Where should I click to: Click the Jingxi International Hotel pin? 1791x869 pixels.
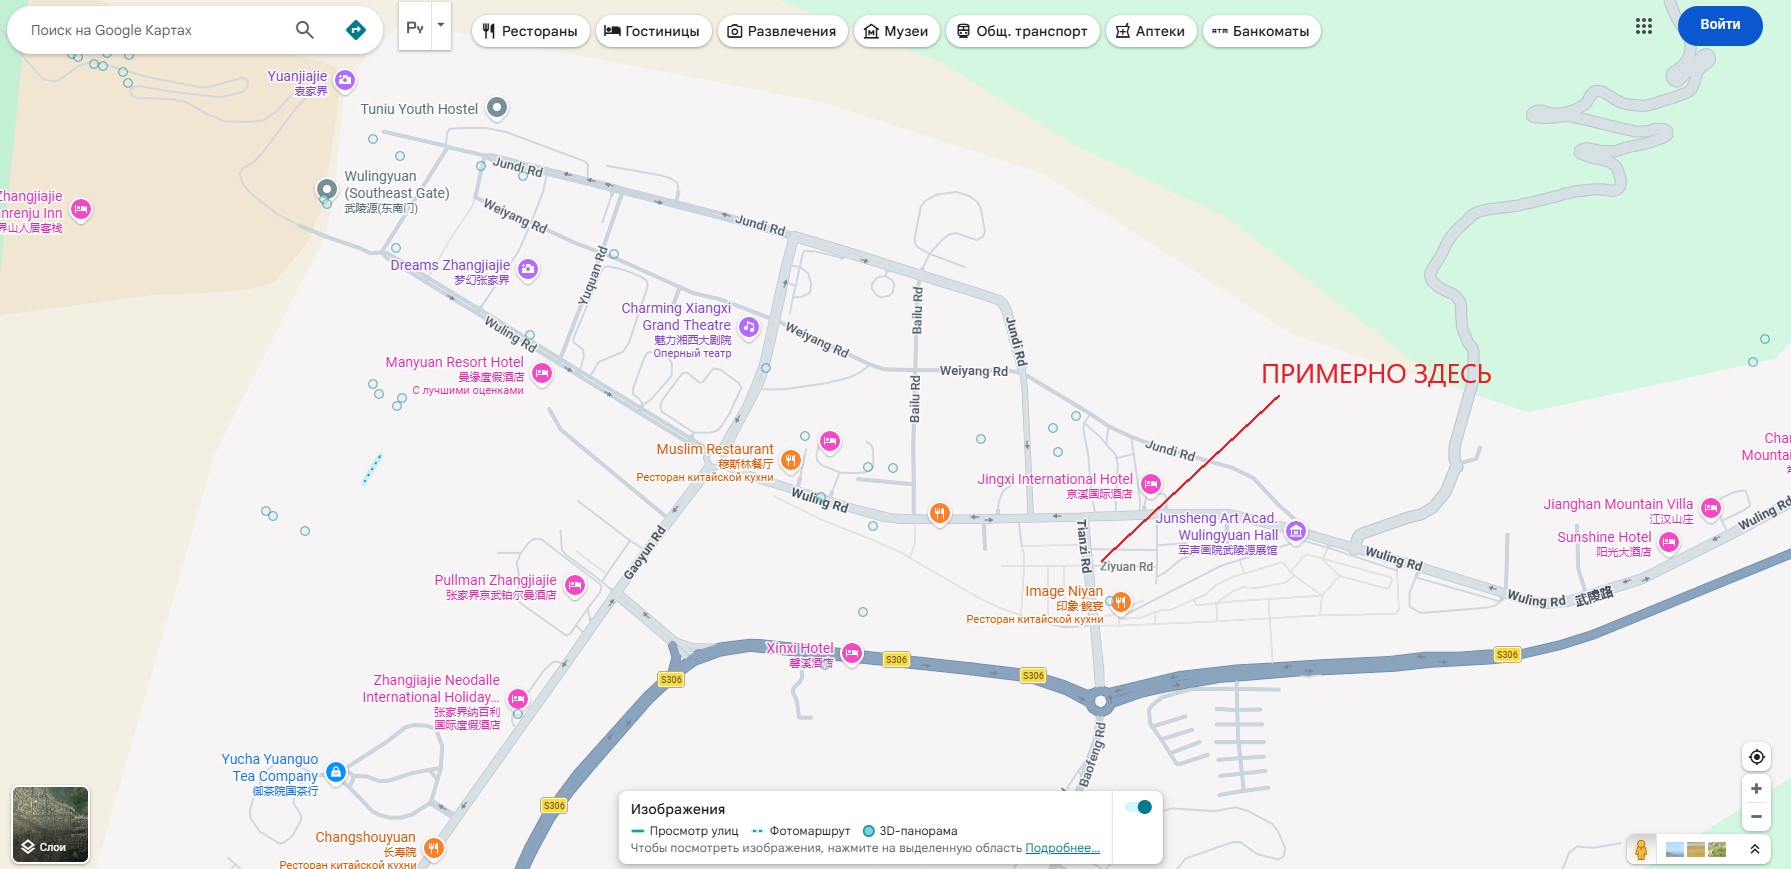click(1151, 485)
